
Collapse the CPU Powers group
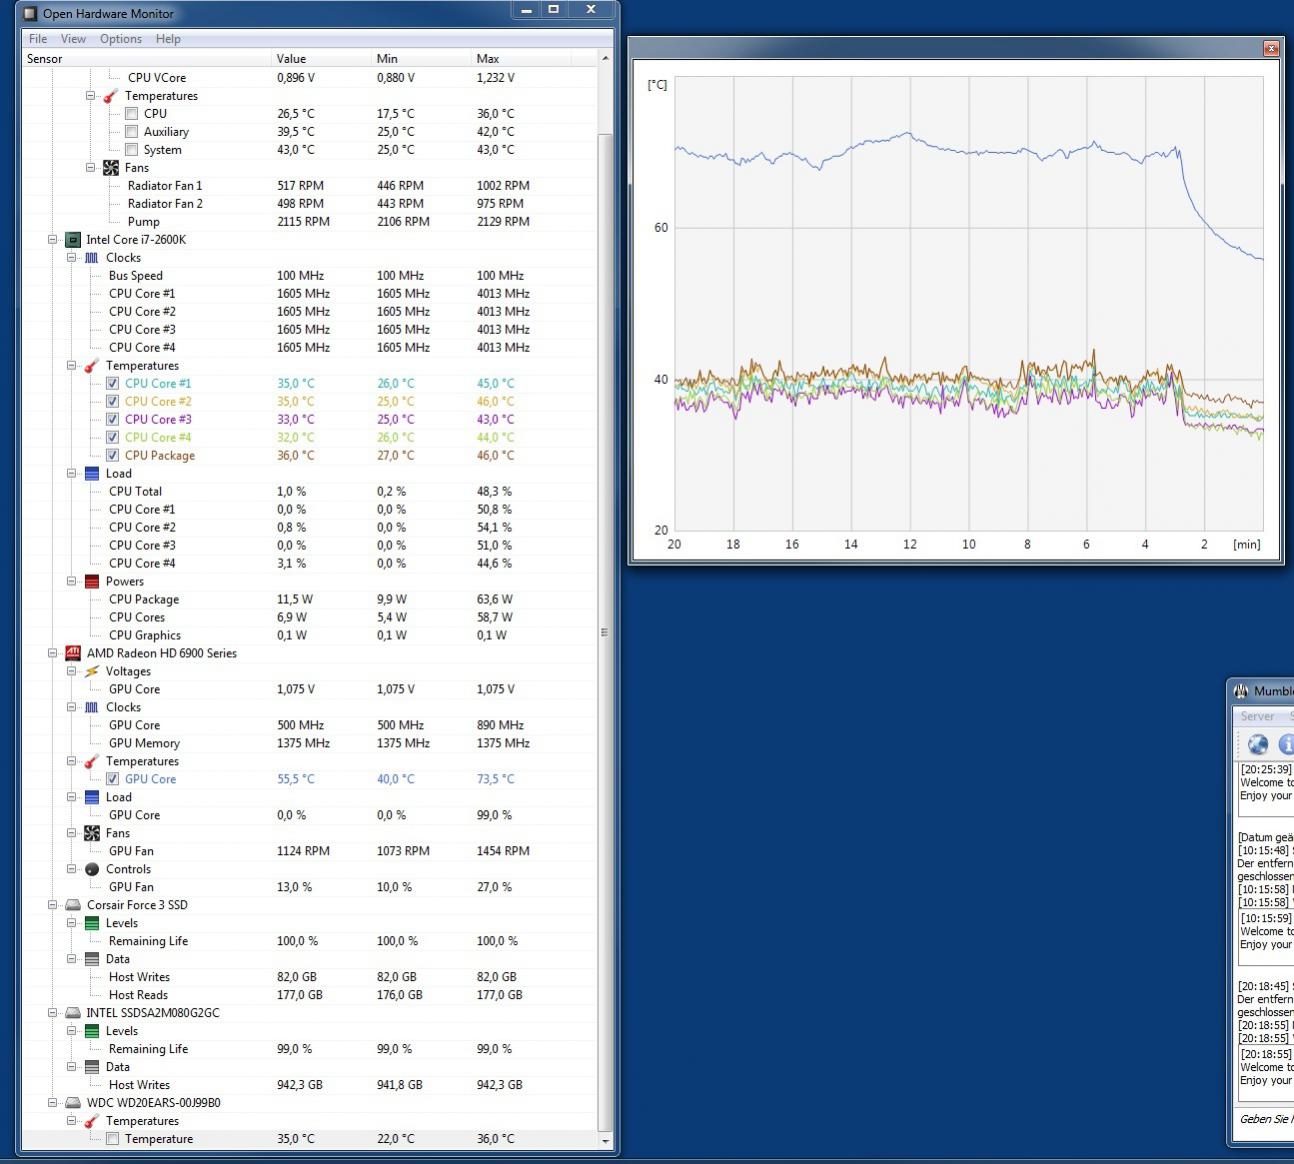click(72, 581)
